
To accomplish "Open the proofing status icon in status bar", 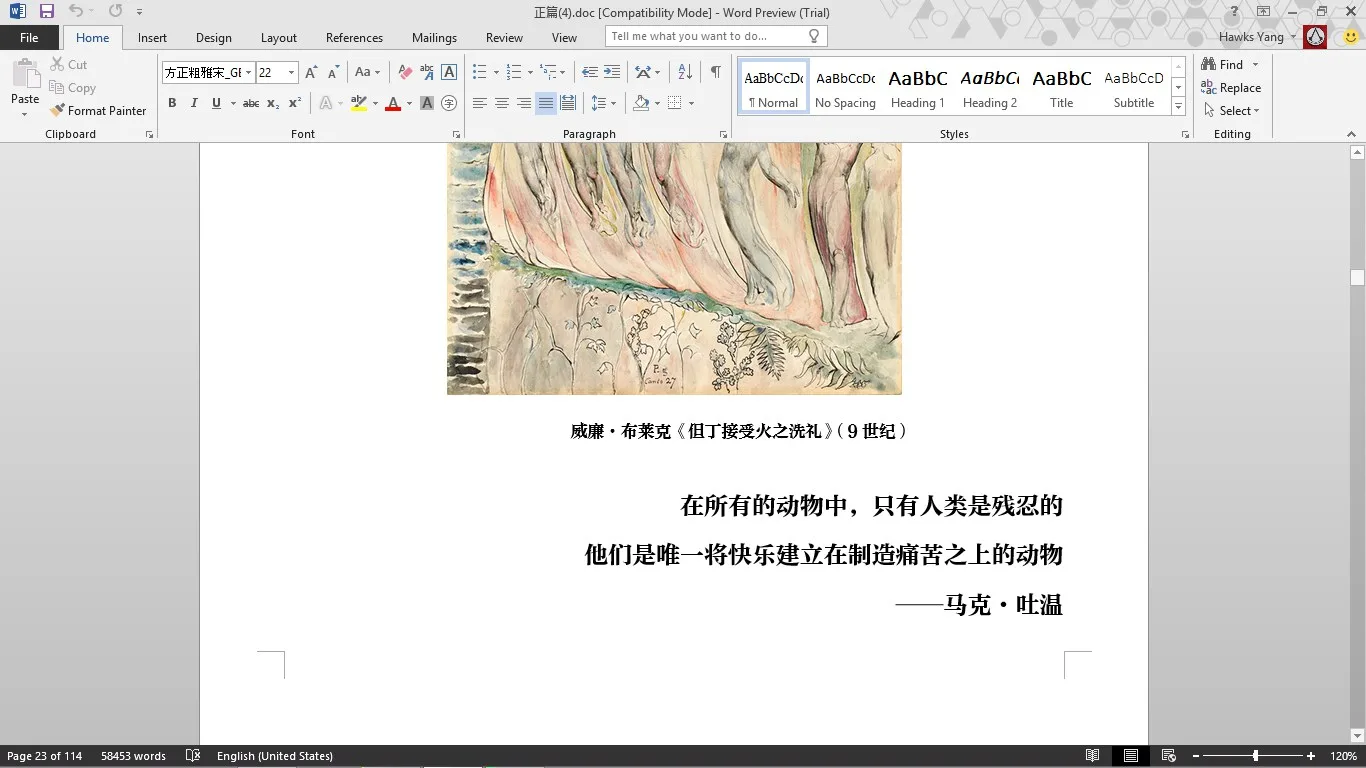I will pos(193,756).
